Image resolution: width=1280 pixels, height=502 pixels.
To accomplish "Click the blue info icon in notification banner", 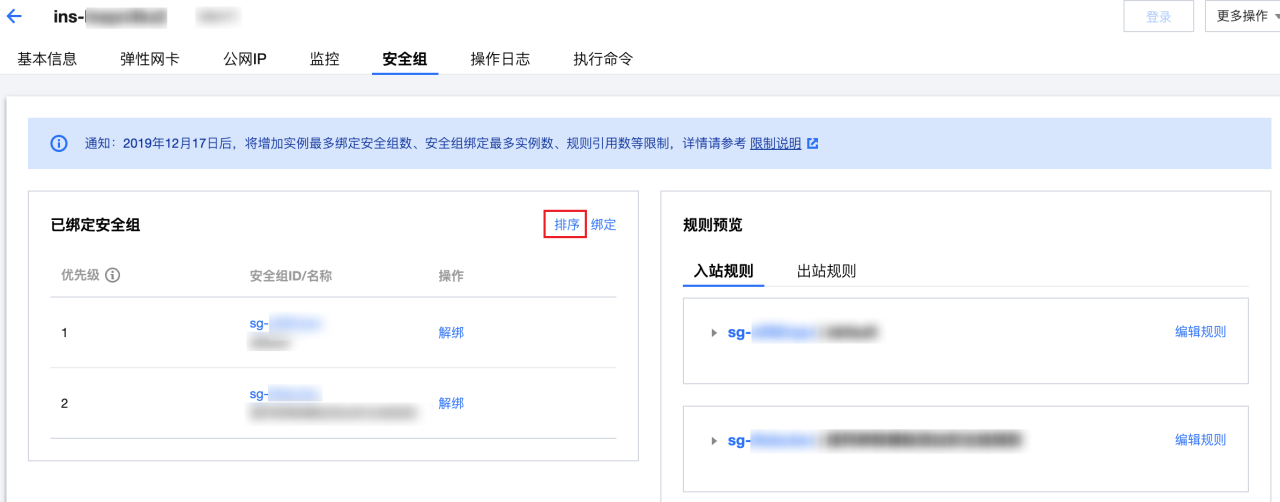I will (x=60, y=143).
